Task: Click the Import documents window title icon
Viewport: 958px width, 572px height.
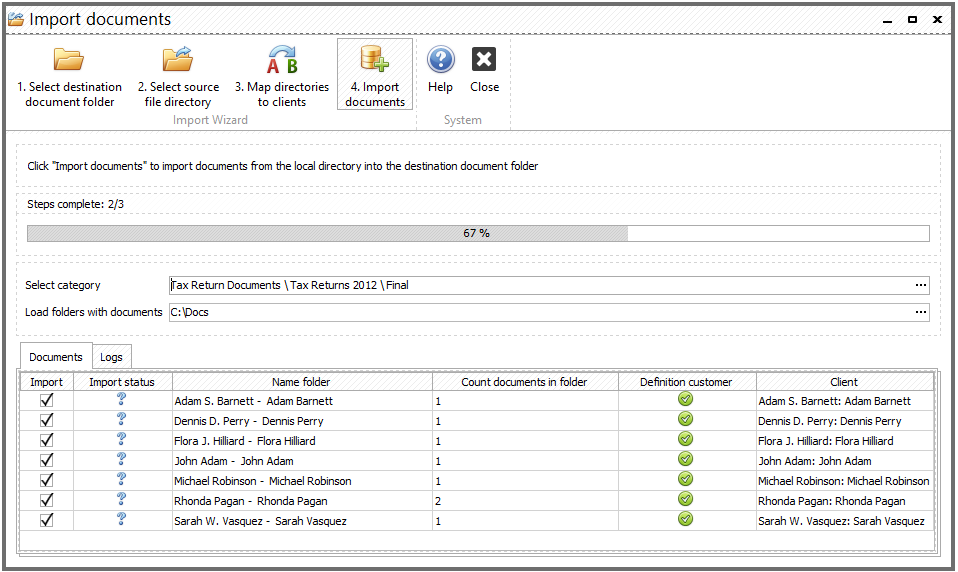Action: [16, 20]
